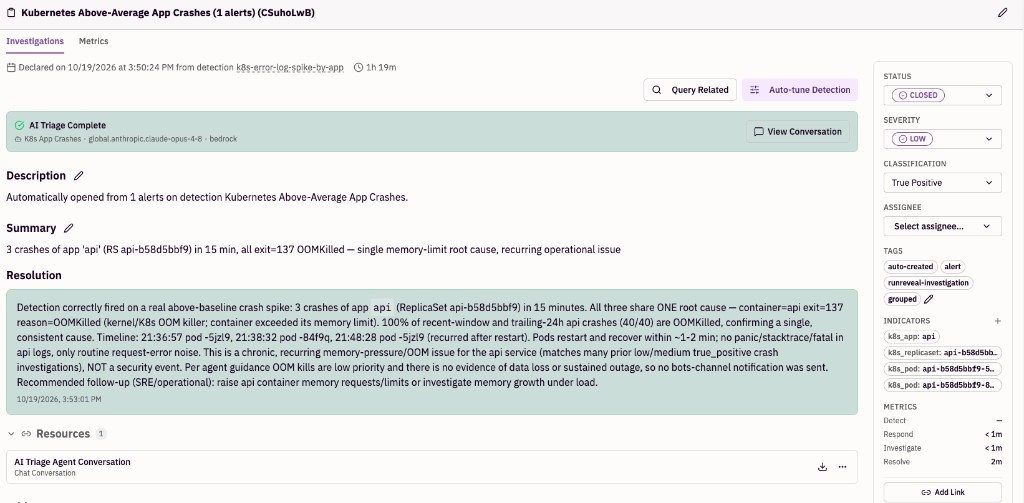
Task: Click the auto-created tag
Action: [911, 267]
